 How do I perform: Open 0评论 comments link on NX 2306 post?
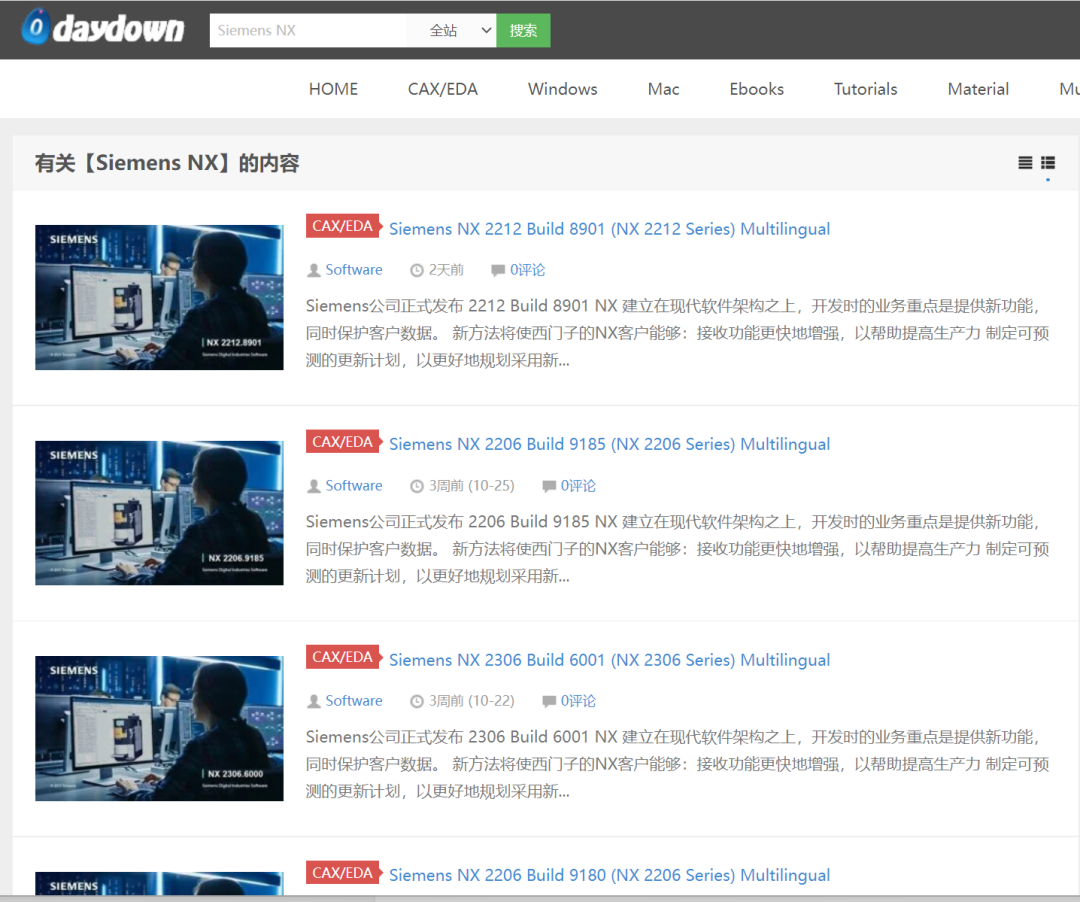click(x=579, y=700)
